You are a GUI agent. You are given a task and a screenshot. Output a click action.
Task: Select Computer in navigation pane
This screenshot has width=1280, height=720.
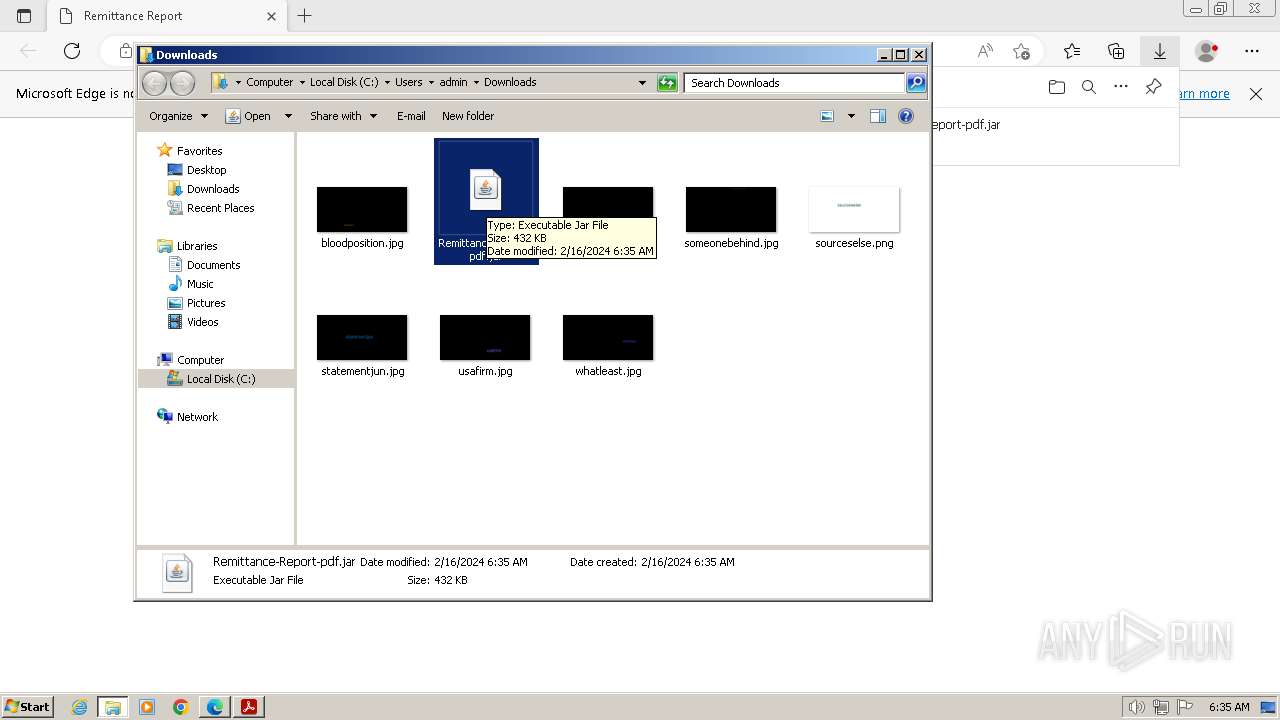click(x=200, y=360)
